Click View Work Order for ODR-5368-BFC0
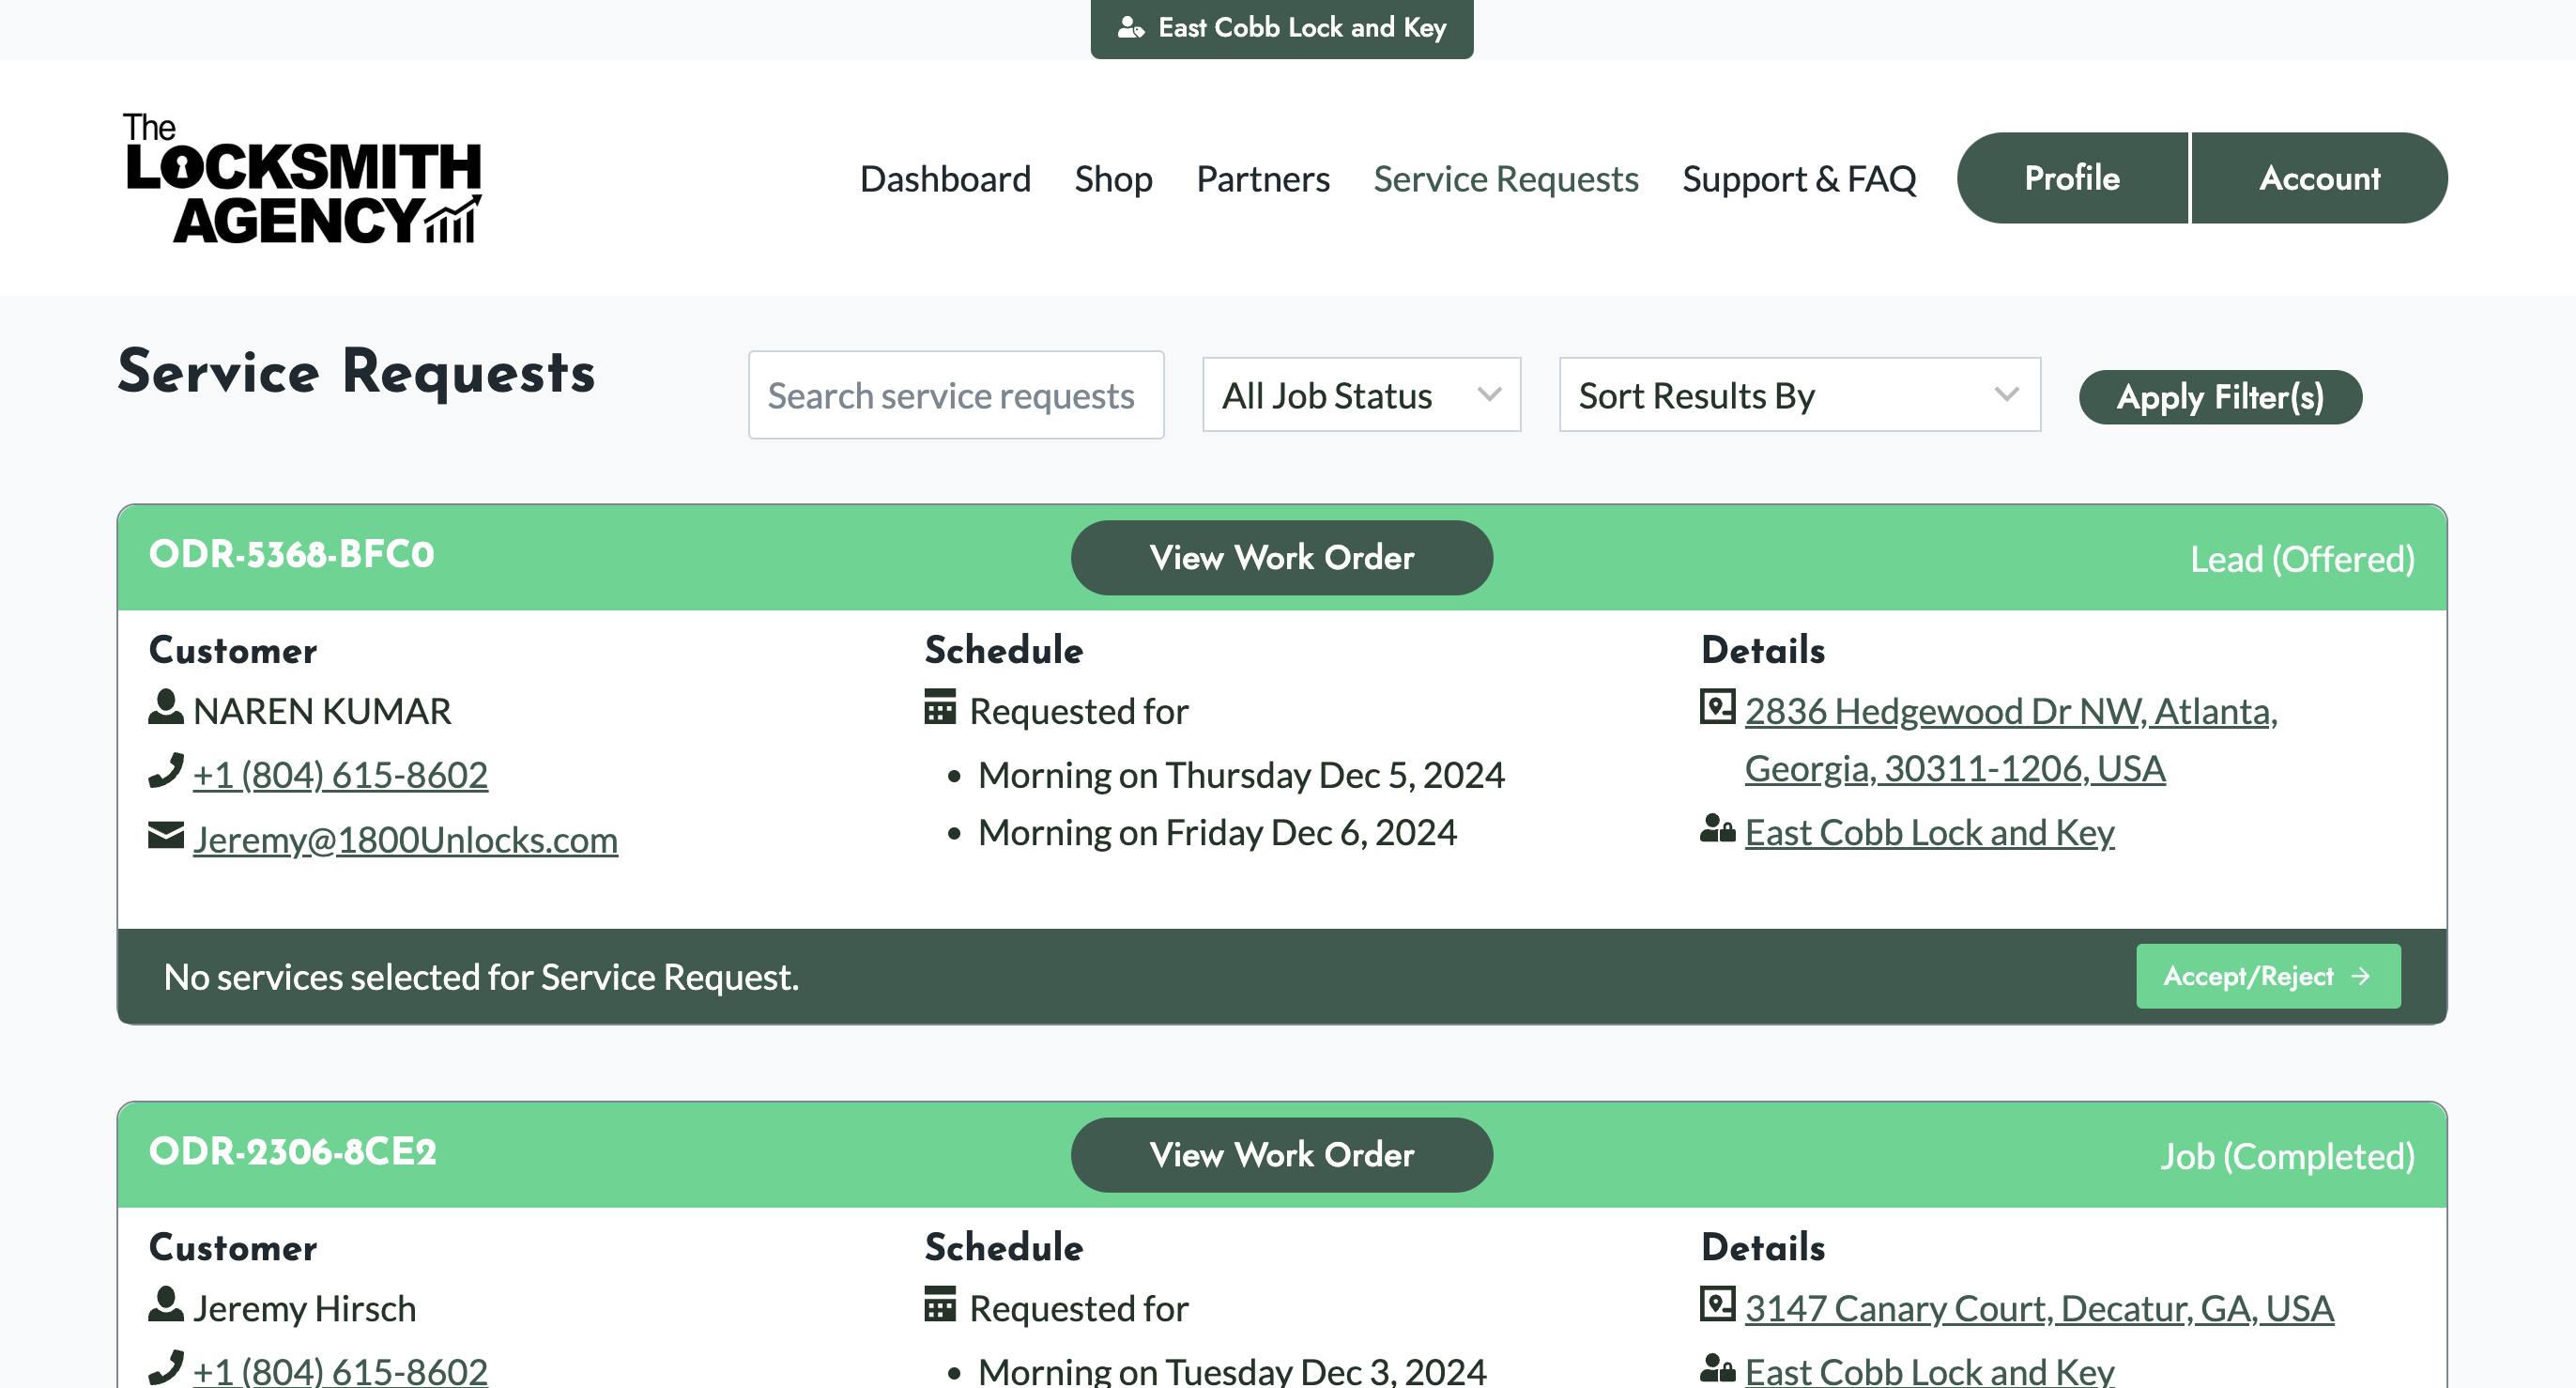This screenshot has width=2576, height=1388. click(1281, 557)
